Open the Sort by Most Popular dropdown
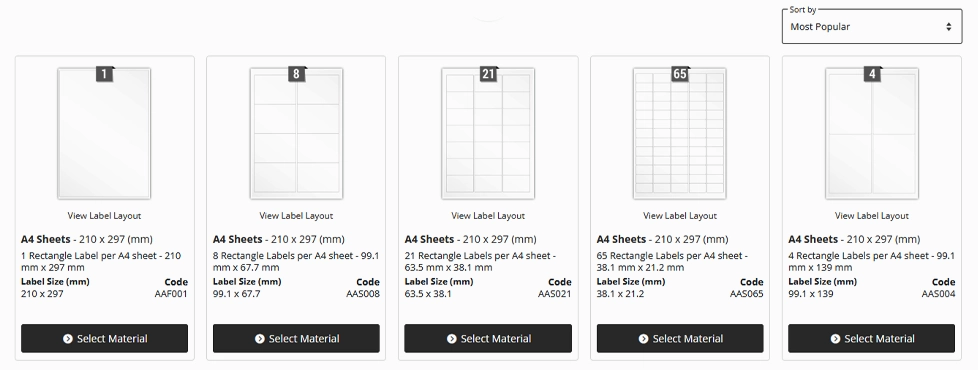 (x=872, y=27)
